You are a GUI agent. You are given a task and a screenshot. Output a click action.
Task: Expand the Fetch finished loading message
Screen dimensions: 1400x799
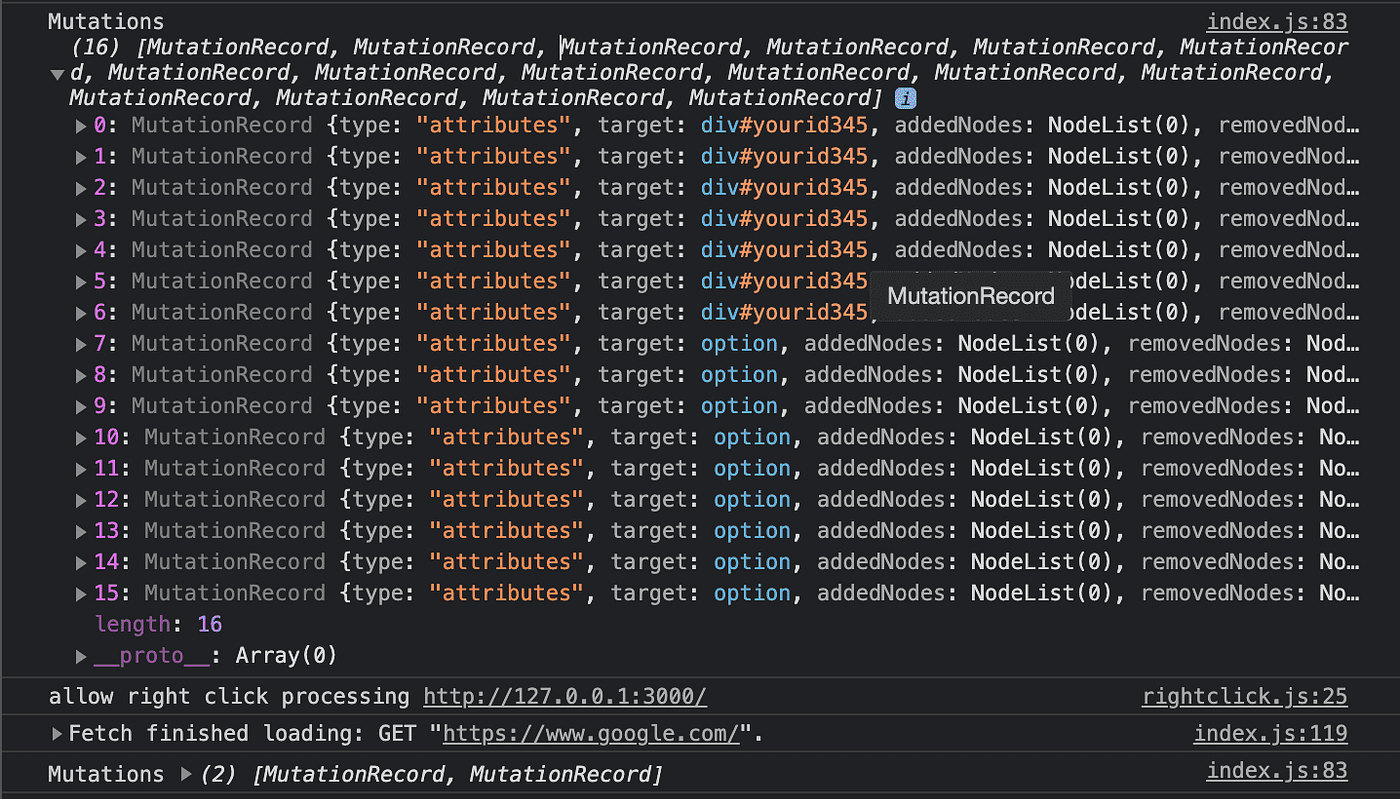click(x=58, y=734)
